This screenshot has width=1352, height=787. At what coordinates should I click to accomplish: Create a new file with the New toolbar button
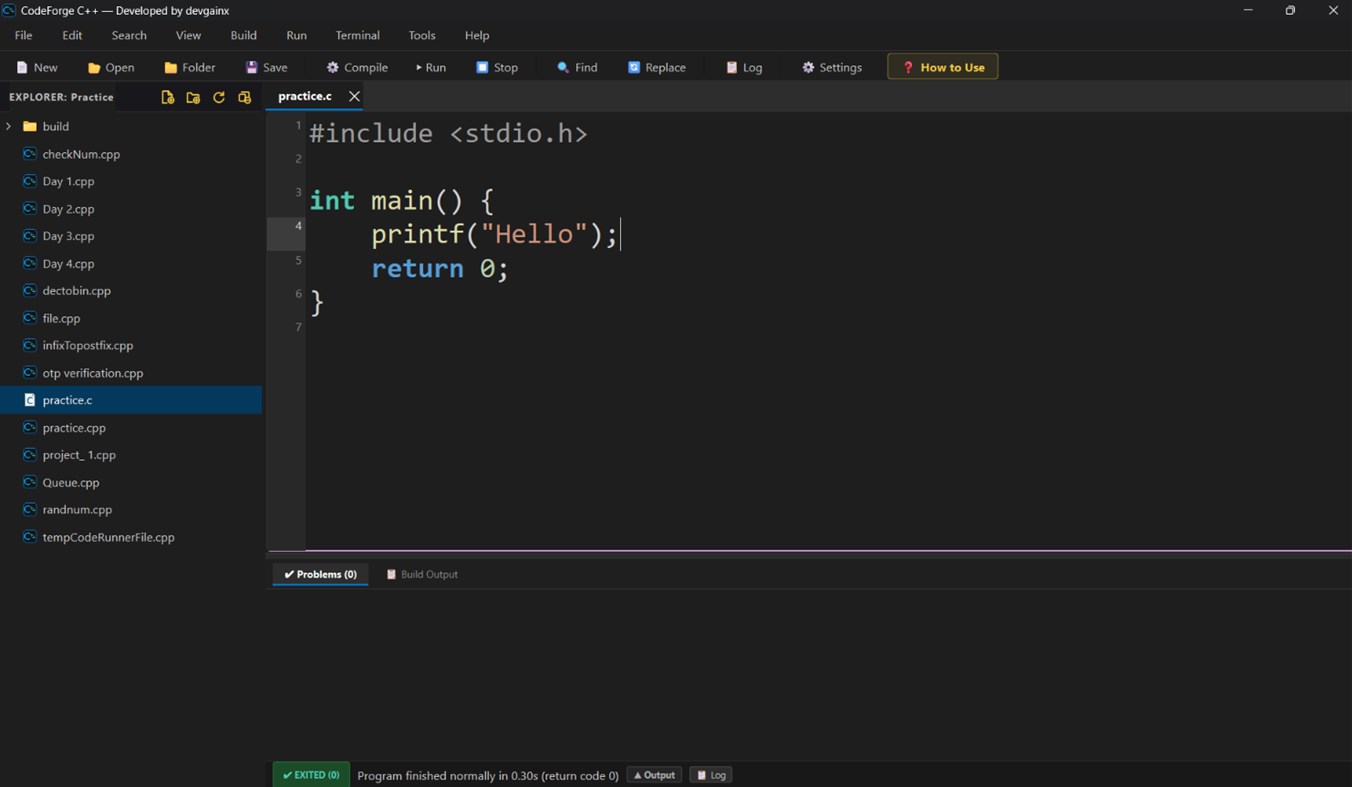tap(37, 67)
